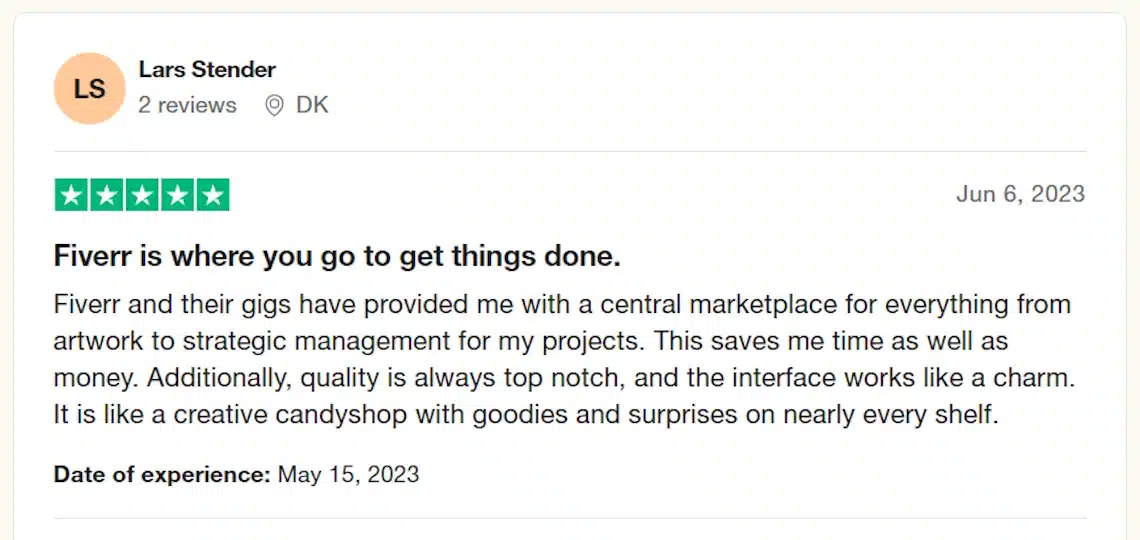This screenshot has width=1140, height=540.
Task: Click the first green rating star
Action: [x=71, y=195]
